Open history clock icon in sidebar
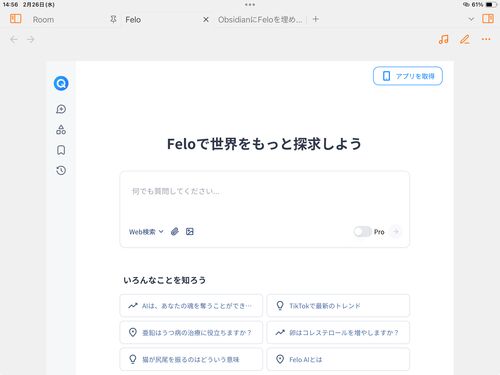This screenshot has width=500, height=375. (x=61, y=170)
